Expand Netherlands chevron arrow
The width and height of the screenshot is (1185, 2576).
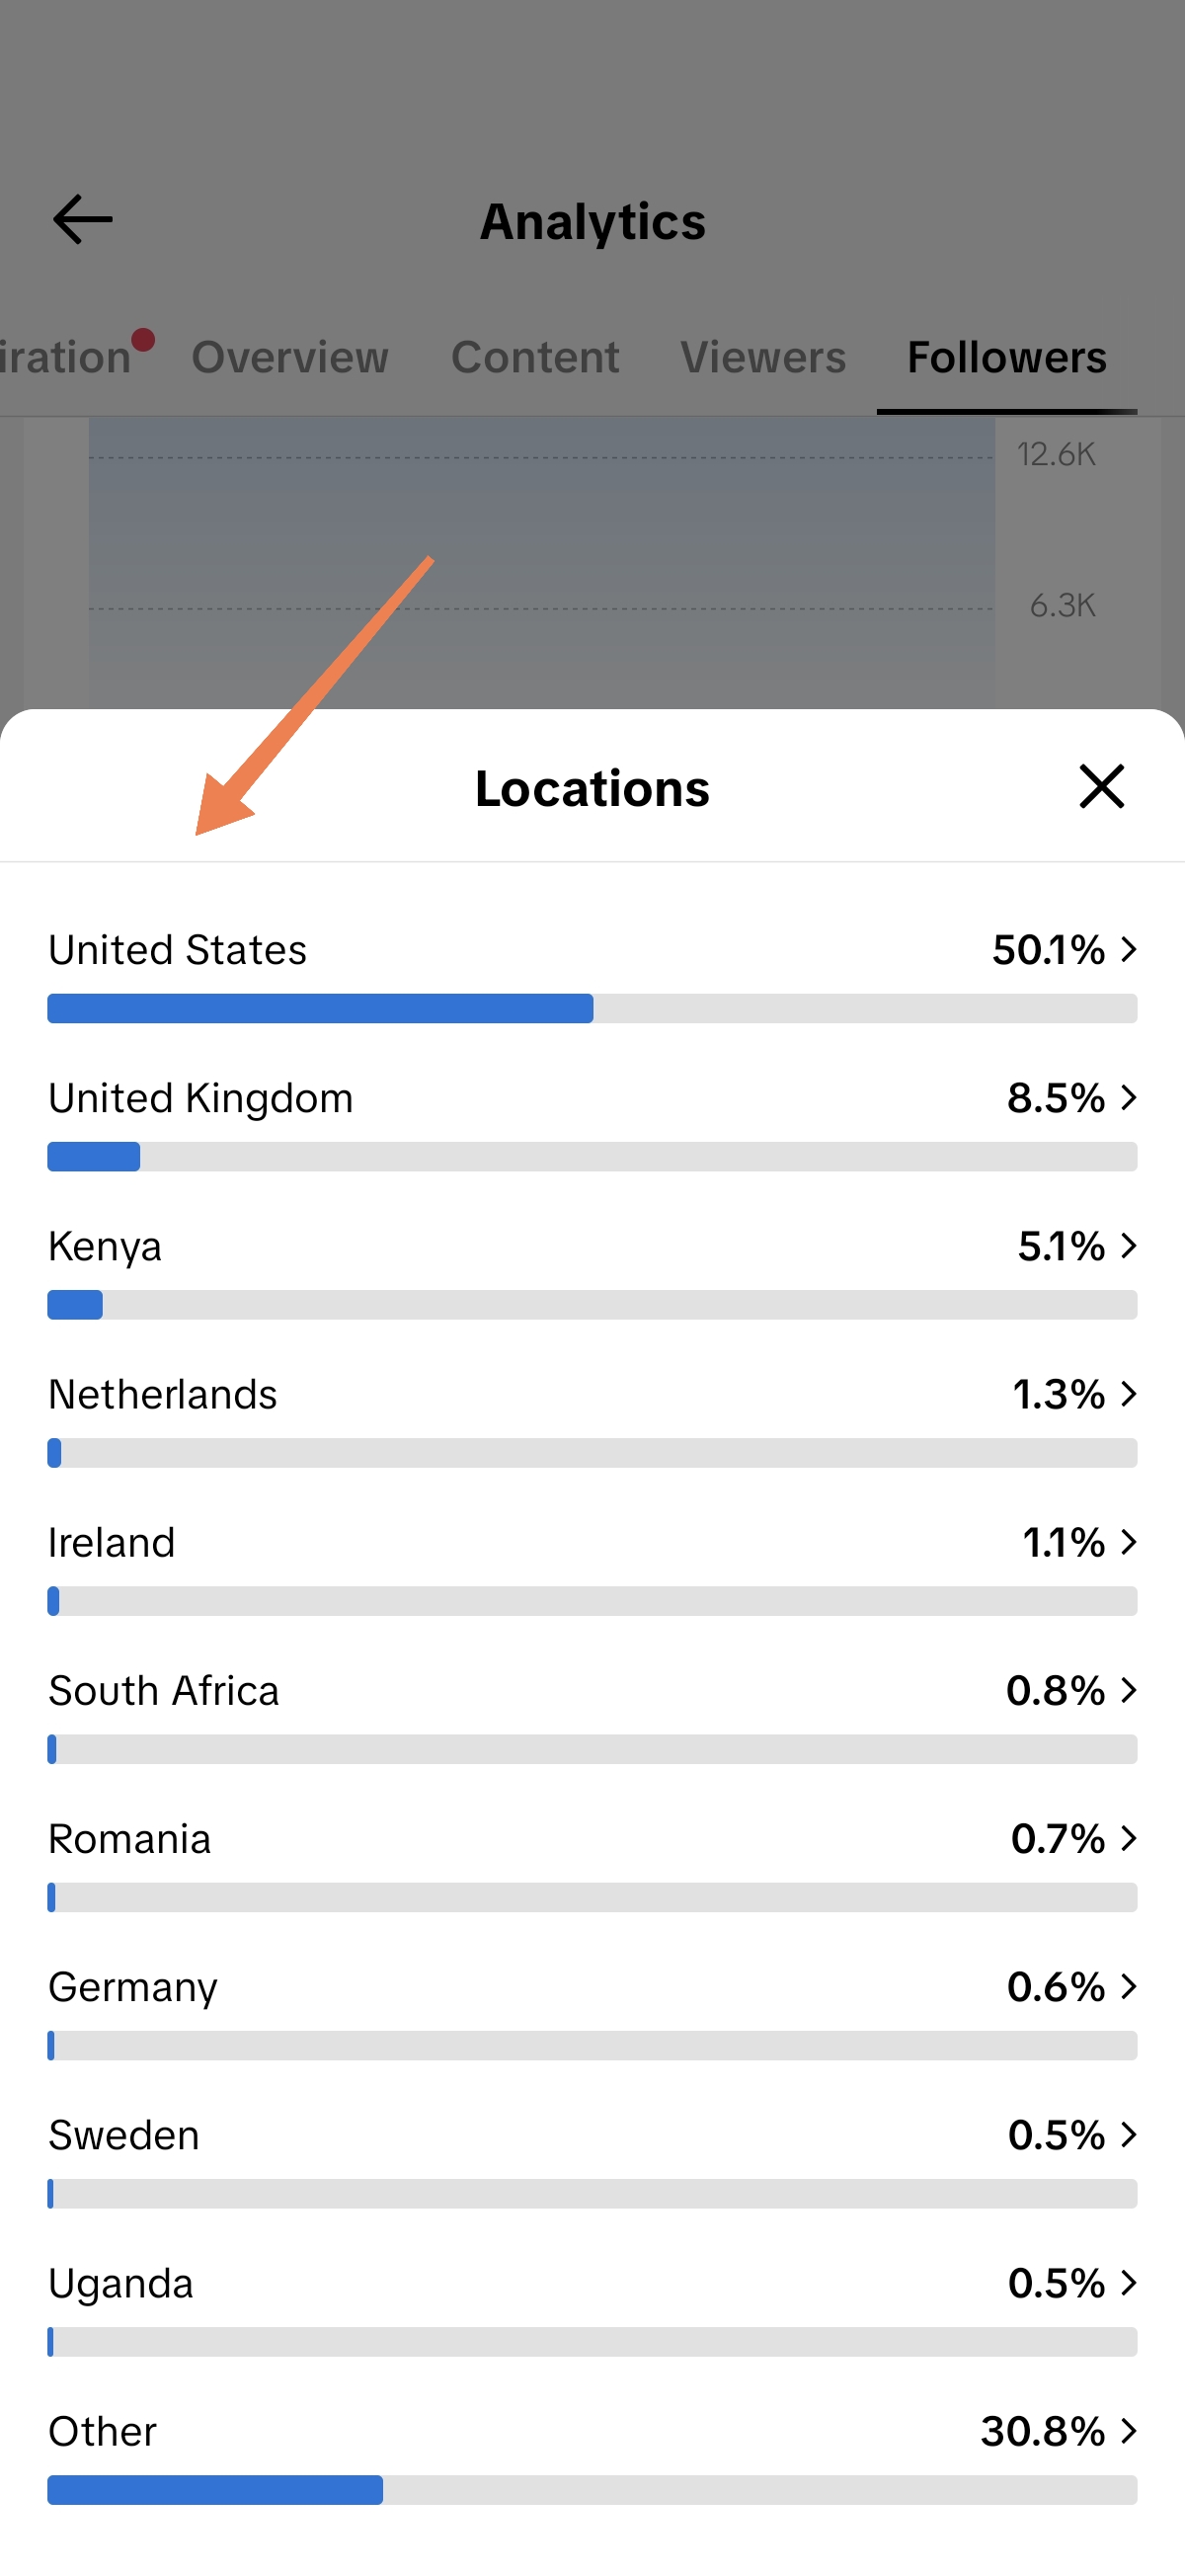(1128, 1393)
